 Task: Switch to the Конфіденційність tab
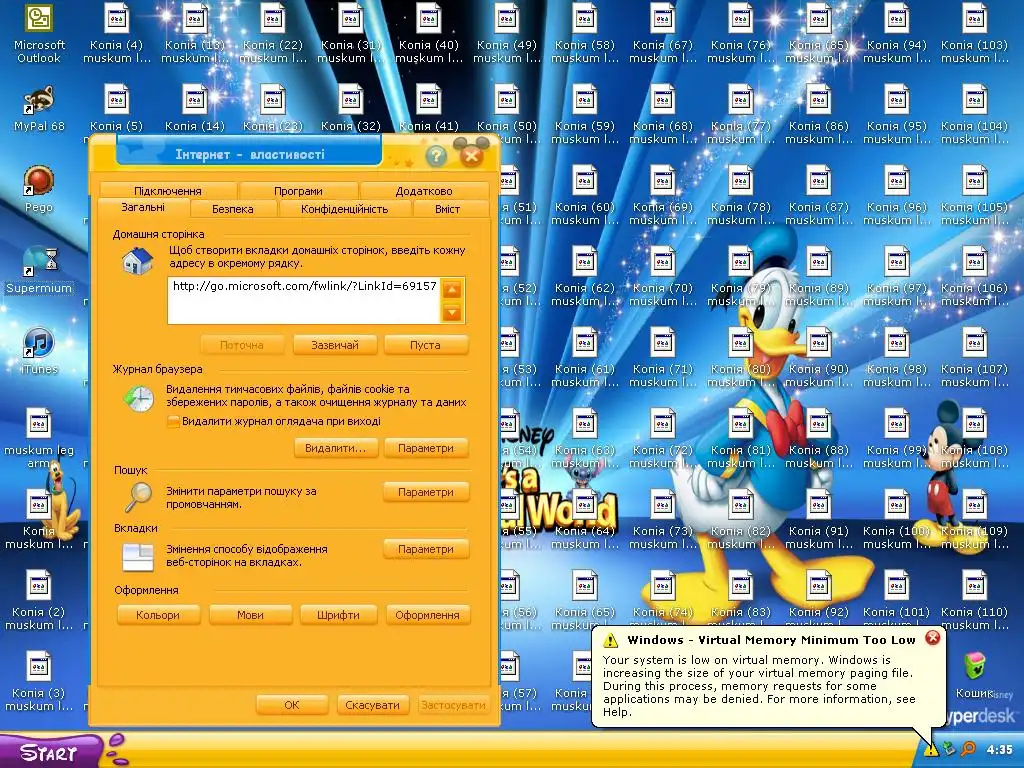click(344, 209)
